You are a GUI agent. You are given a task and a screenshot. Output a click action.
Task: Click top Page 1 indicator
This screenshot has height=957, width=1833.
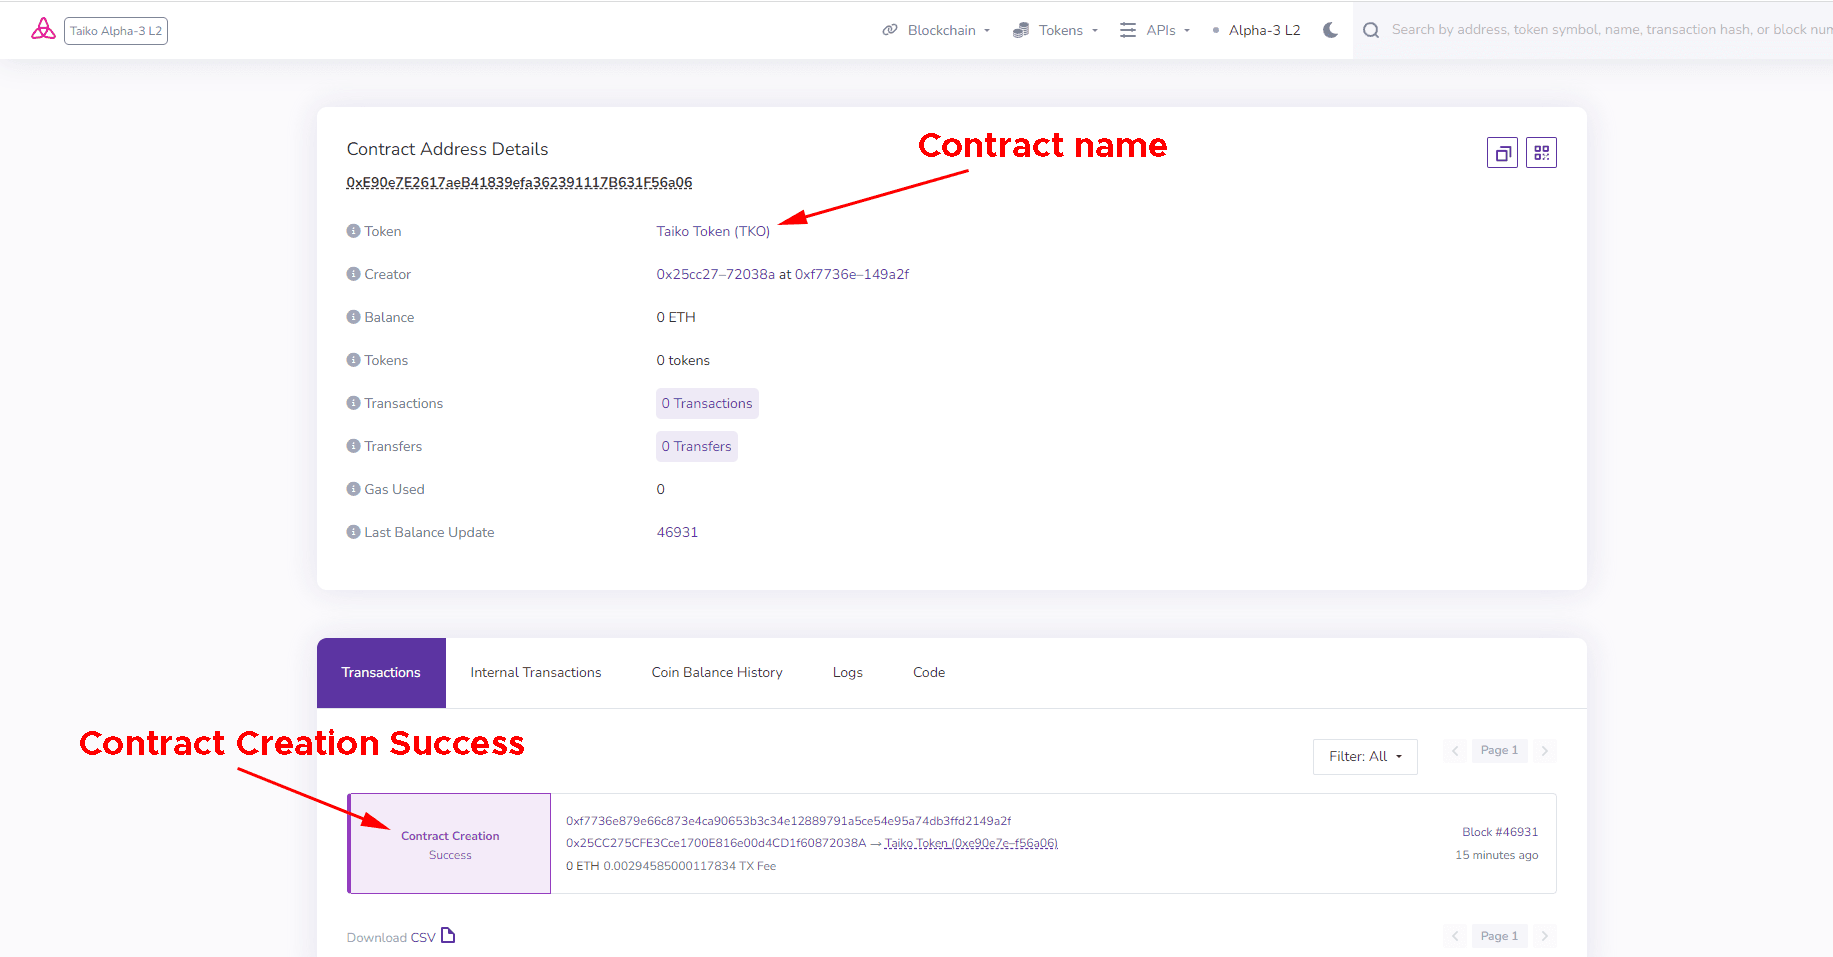1499,751
